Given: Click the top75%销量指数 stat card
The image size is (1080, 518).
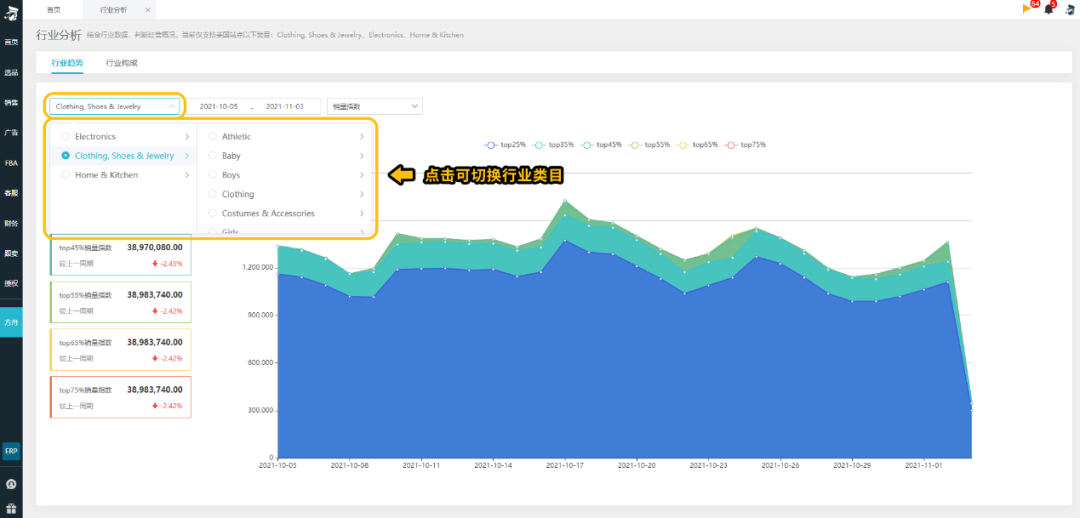Looking at the screenshot, I should coord(120,397).
